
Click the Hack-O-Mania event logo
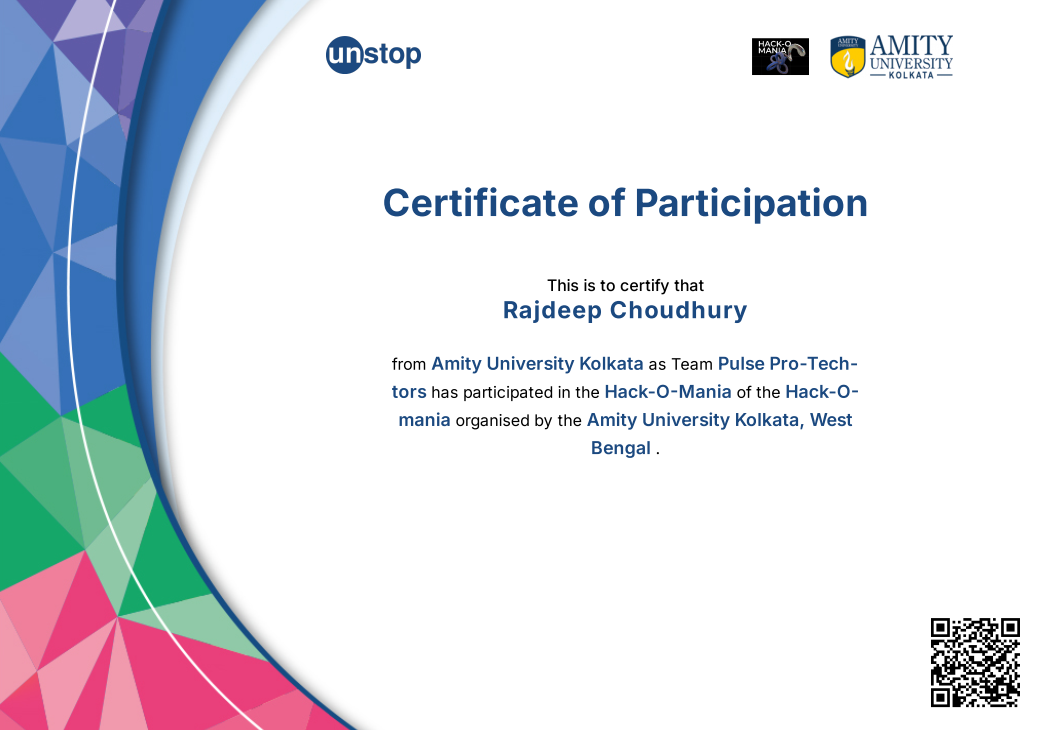click(780, 57)
